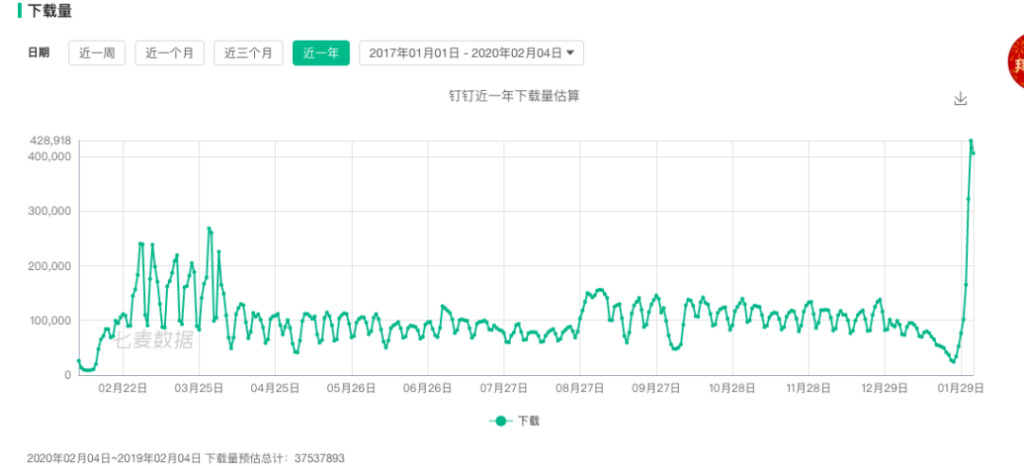Click the x-axis label 10月28日

pyautogui.click(x=733, y=388)
